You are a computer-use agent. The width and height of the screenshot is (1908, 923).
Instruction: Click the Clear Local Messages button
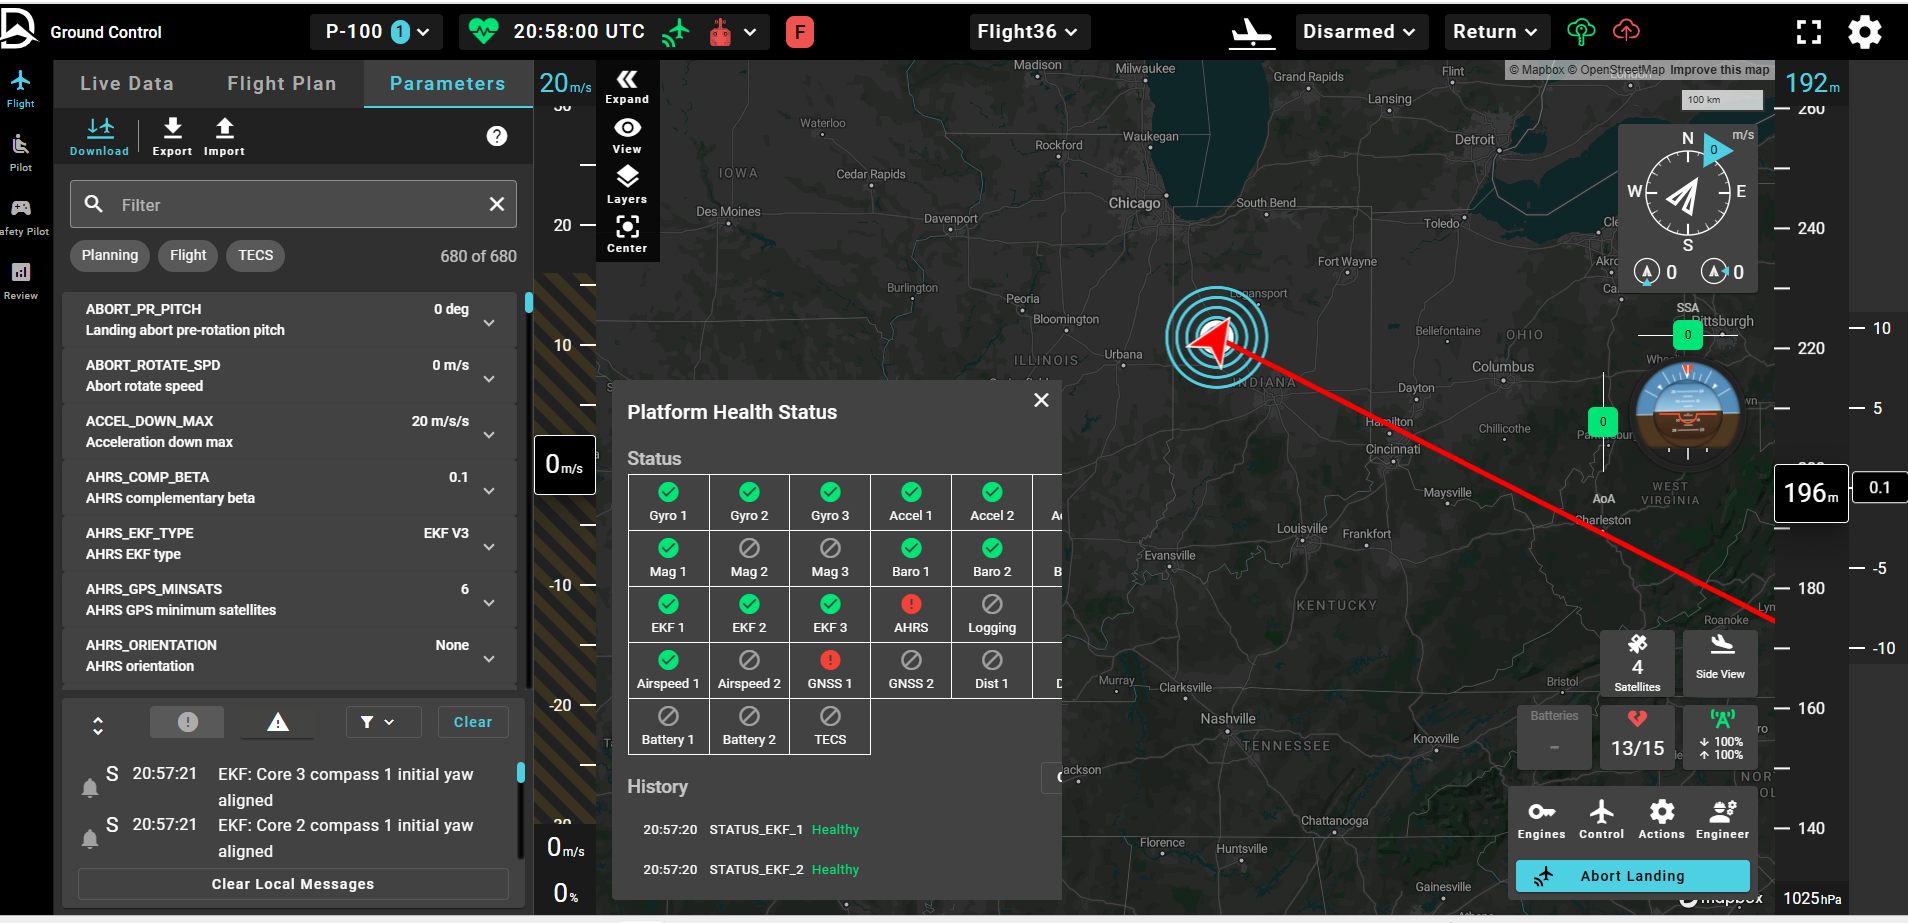[x=293, y=884]
